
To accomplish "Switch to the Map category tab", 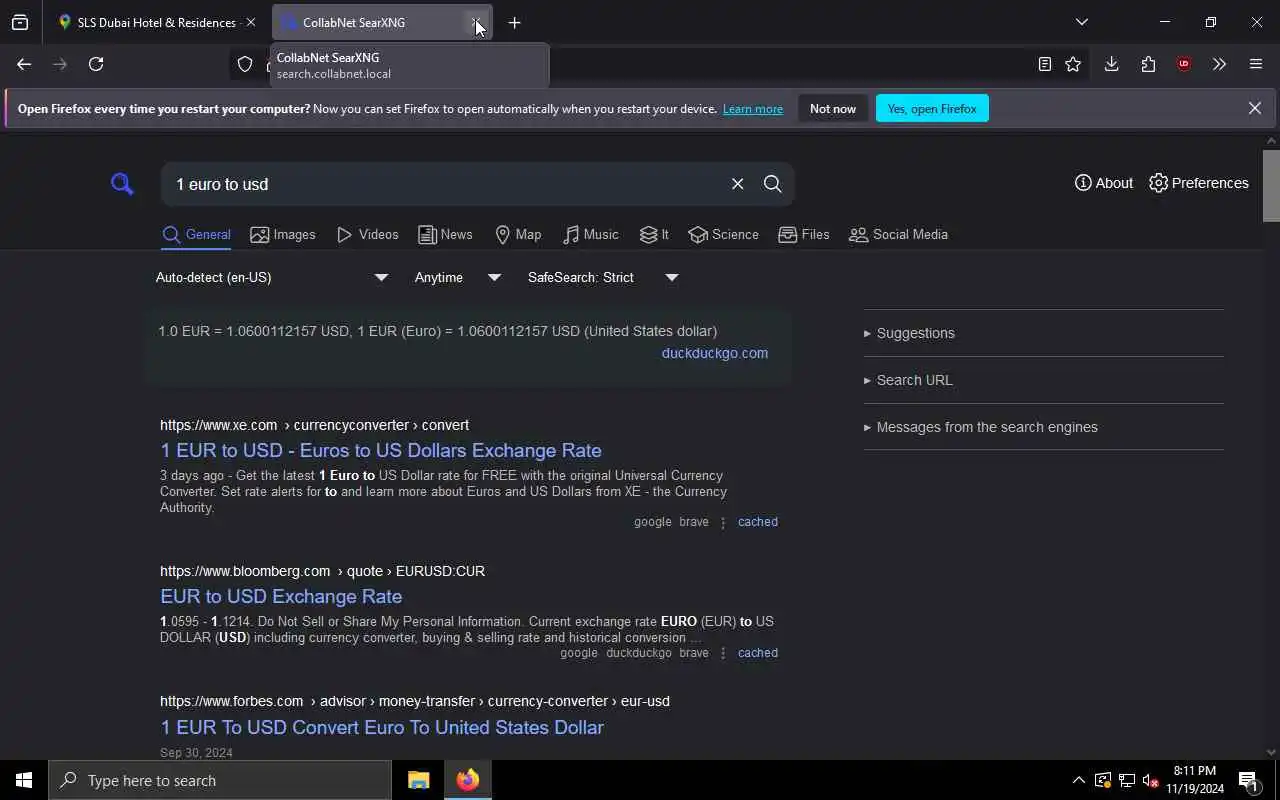I will (518, 234).
